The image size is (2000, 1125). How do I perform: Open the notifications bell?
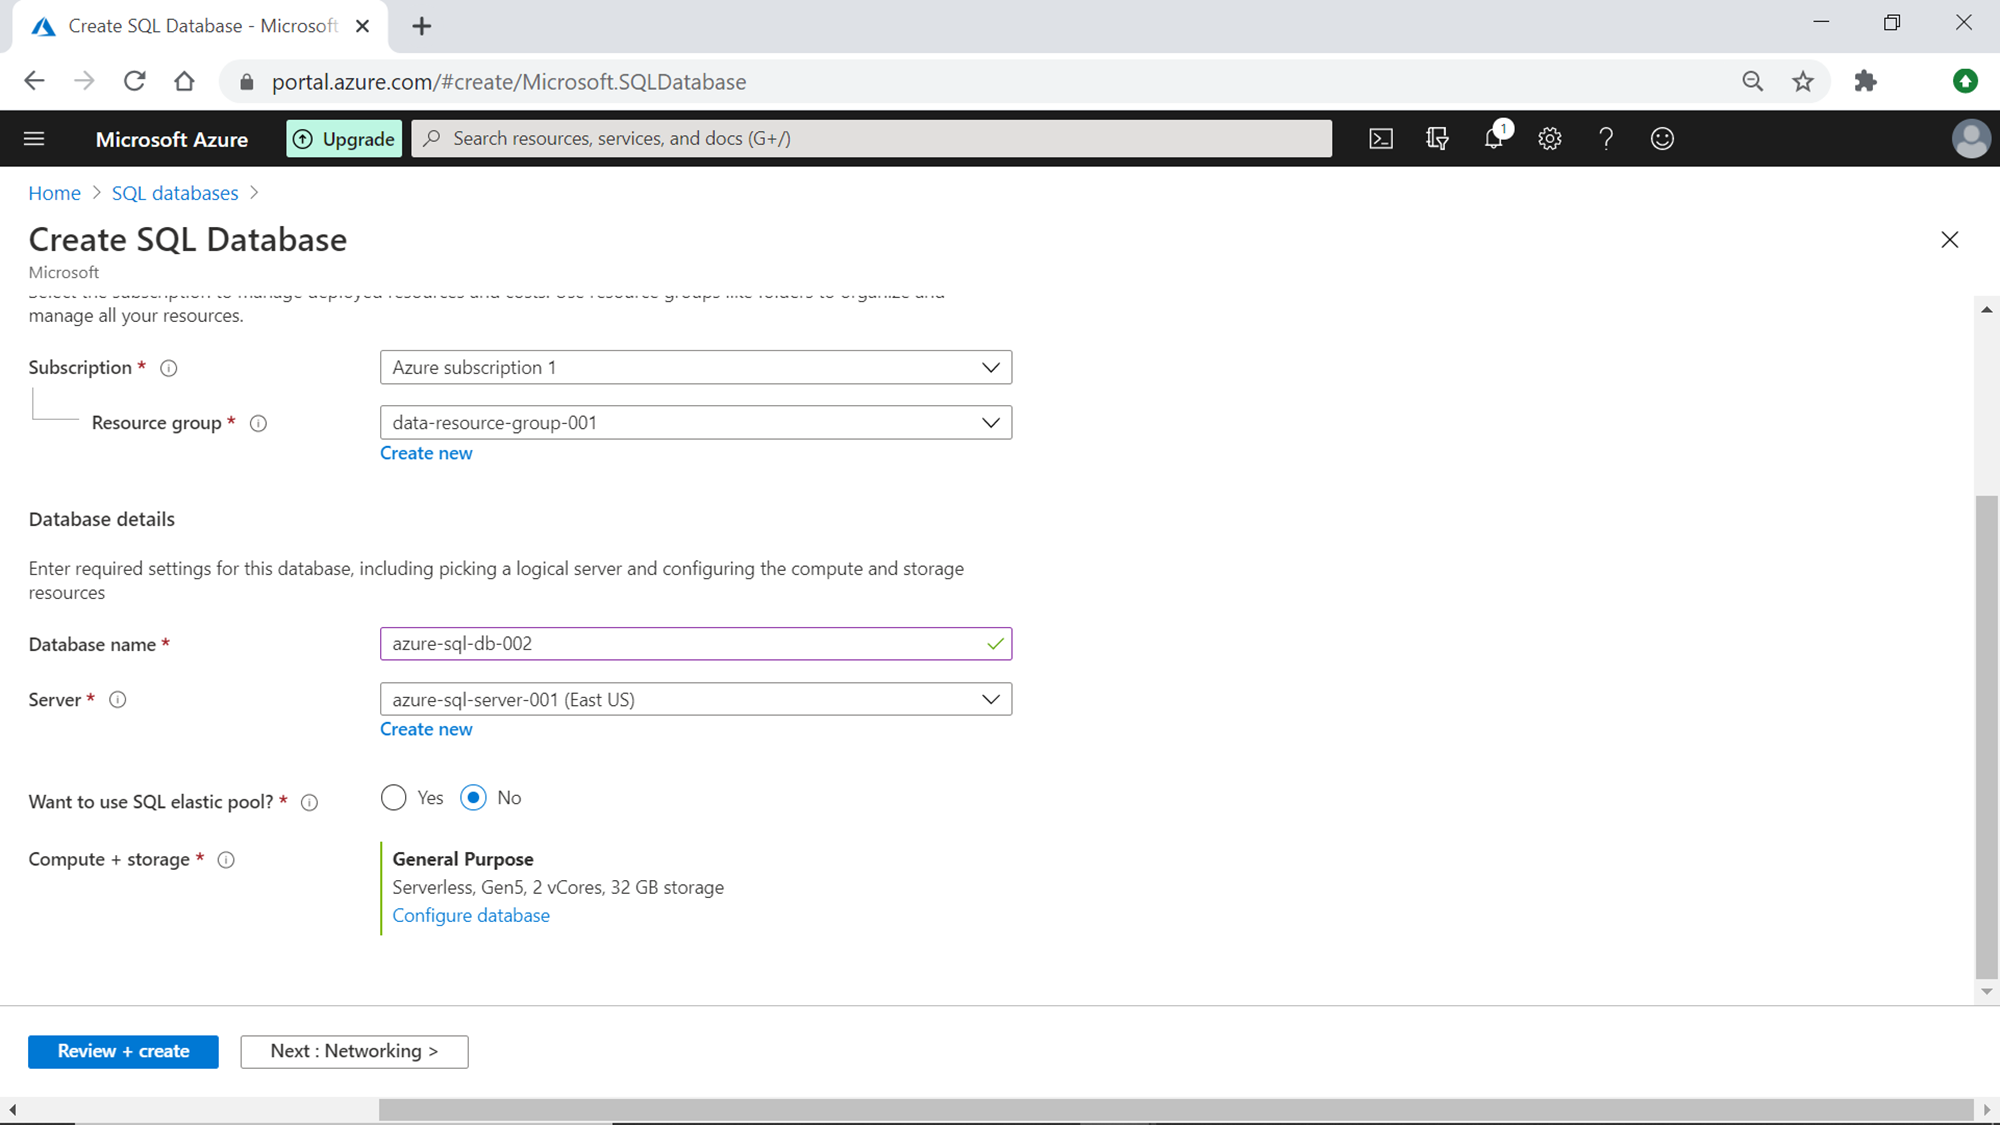click(1493, 139)
